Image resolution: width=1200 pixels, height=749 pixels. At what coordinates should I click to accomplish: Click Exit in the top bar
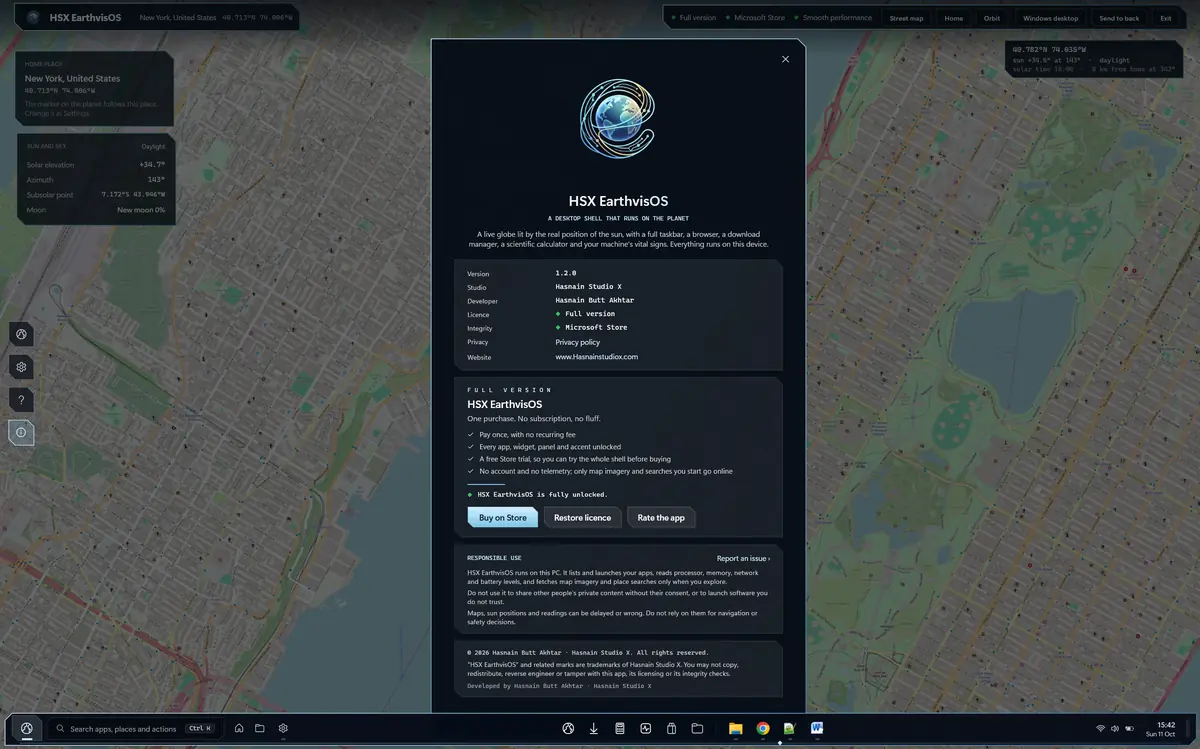pos(1166,18)
